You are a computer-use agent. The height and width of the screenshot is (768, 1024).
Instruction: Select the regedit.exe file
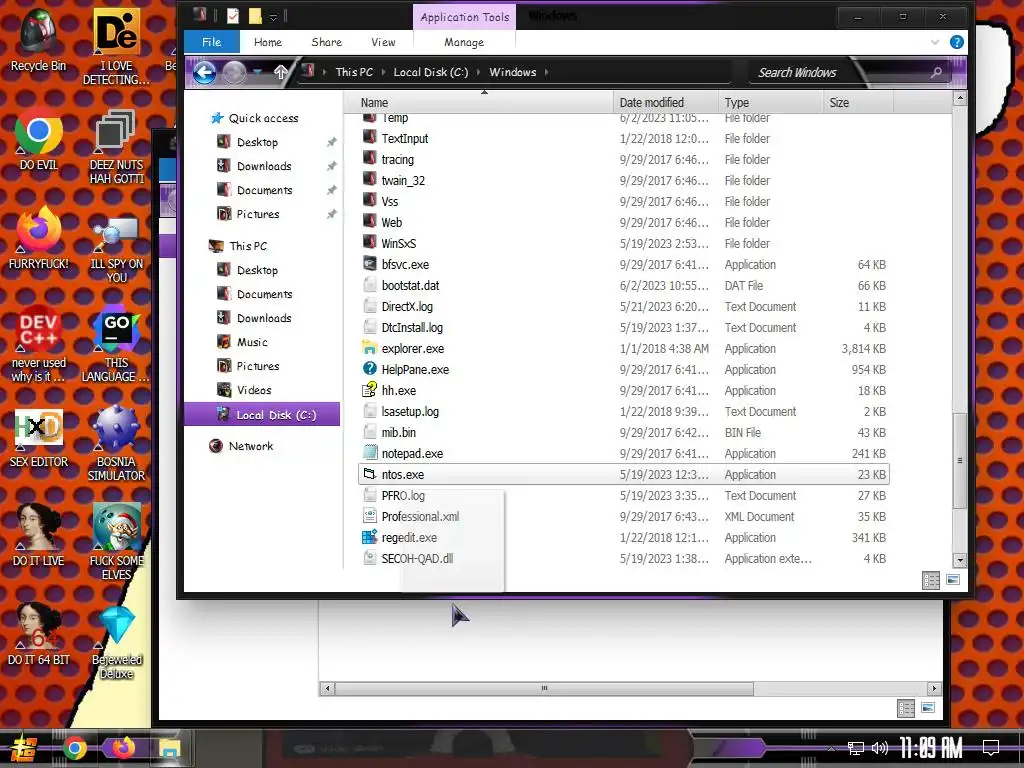(x=624, y=537)
